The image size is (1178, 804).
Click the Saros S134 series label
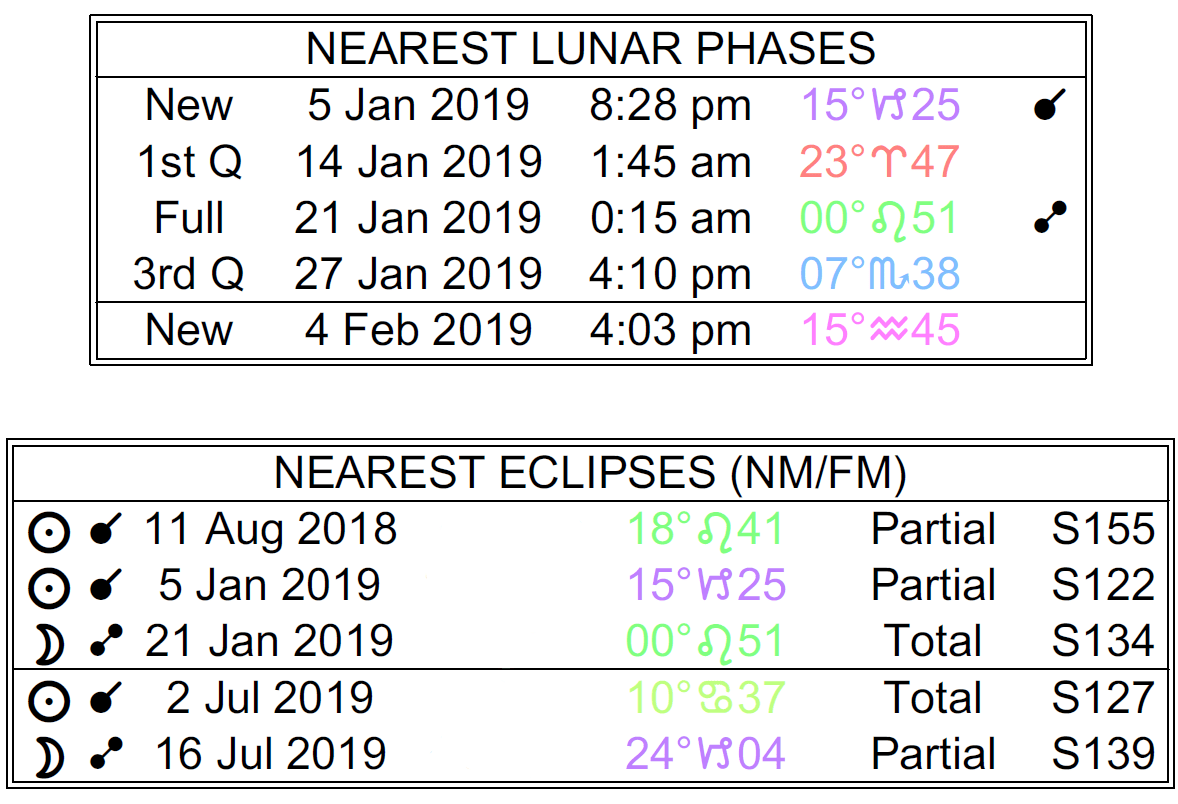click(x=1103, y=641)
